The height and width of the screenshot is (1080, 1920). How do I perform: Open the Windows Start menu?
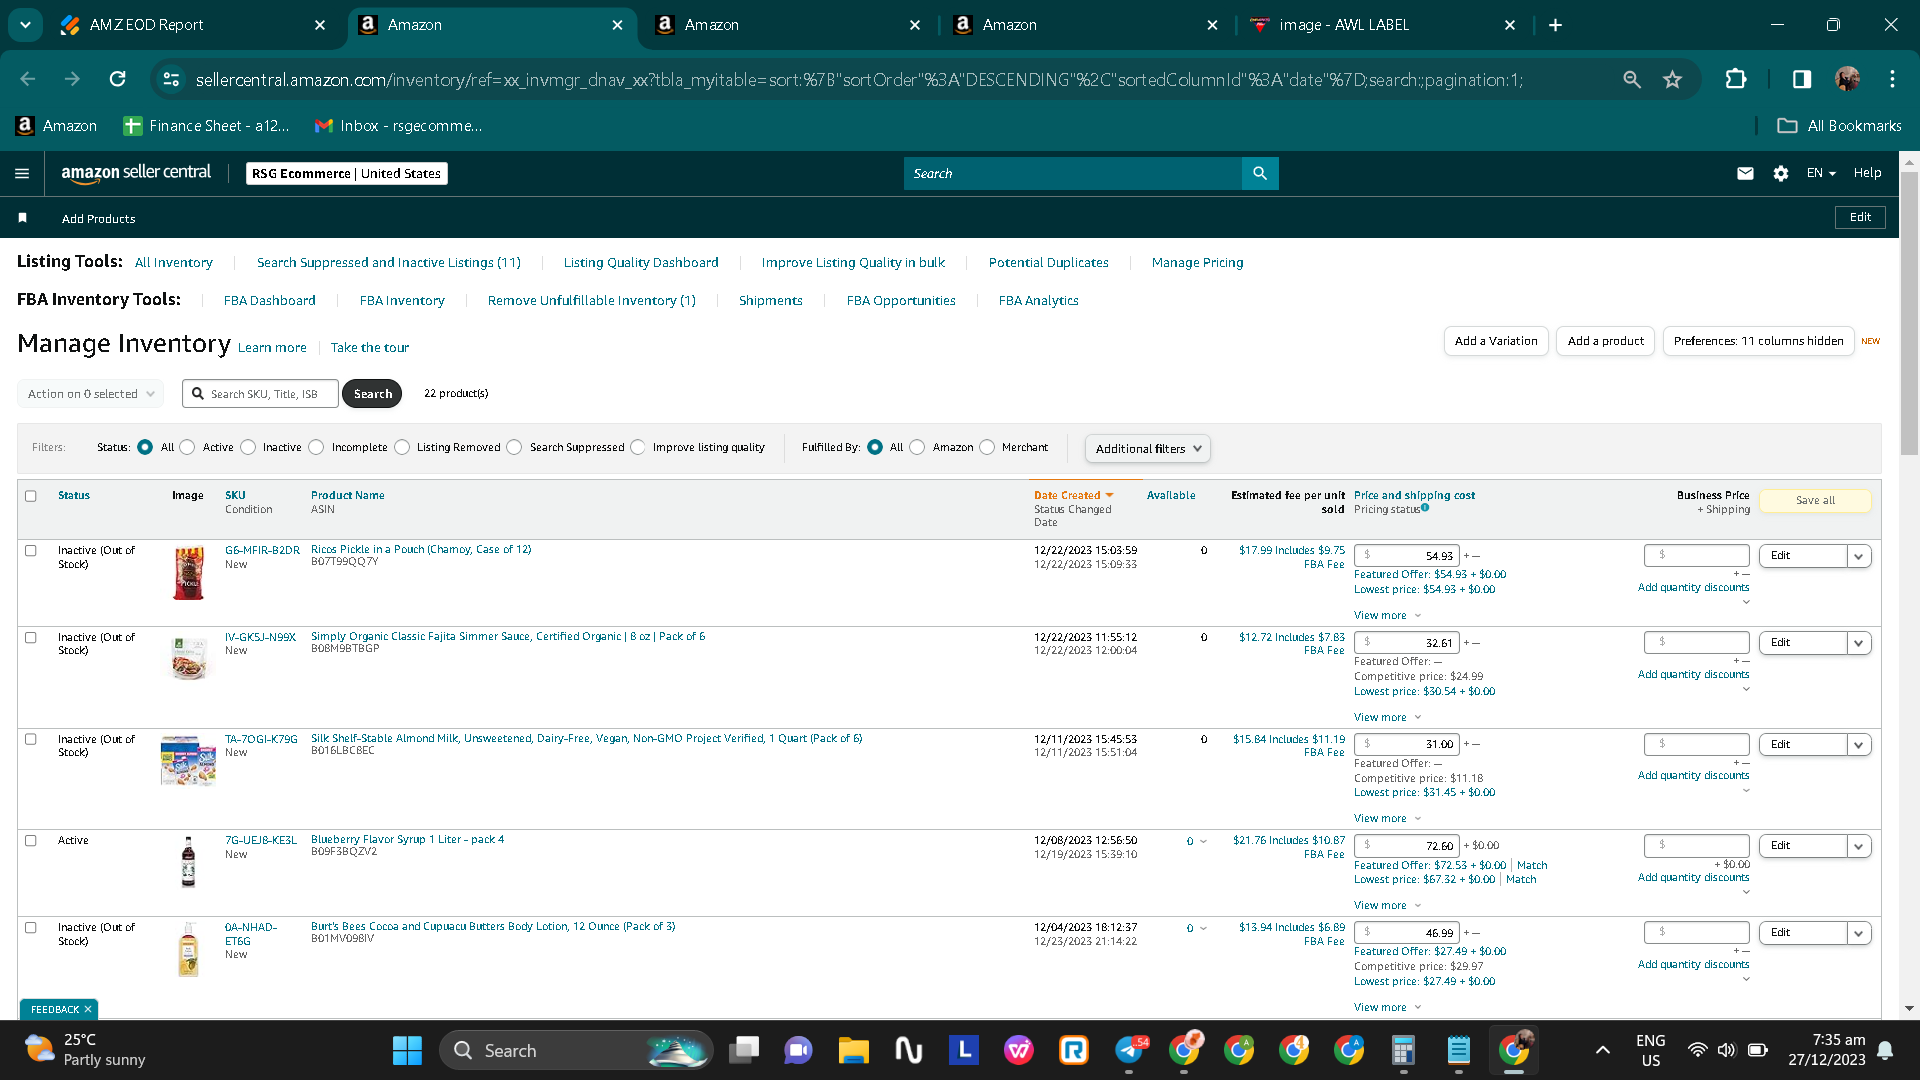click(407, 1050)
